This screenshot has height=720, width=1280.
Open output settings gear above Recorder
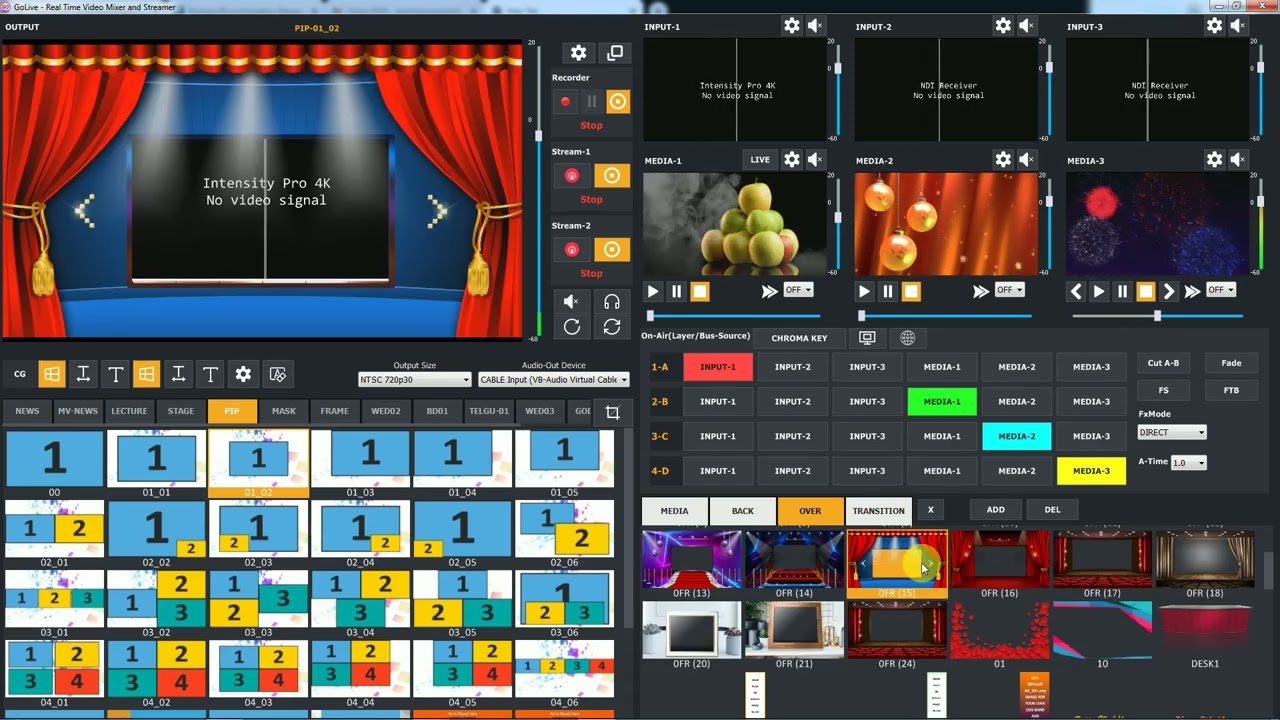tap(578, 53)
